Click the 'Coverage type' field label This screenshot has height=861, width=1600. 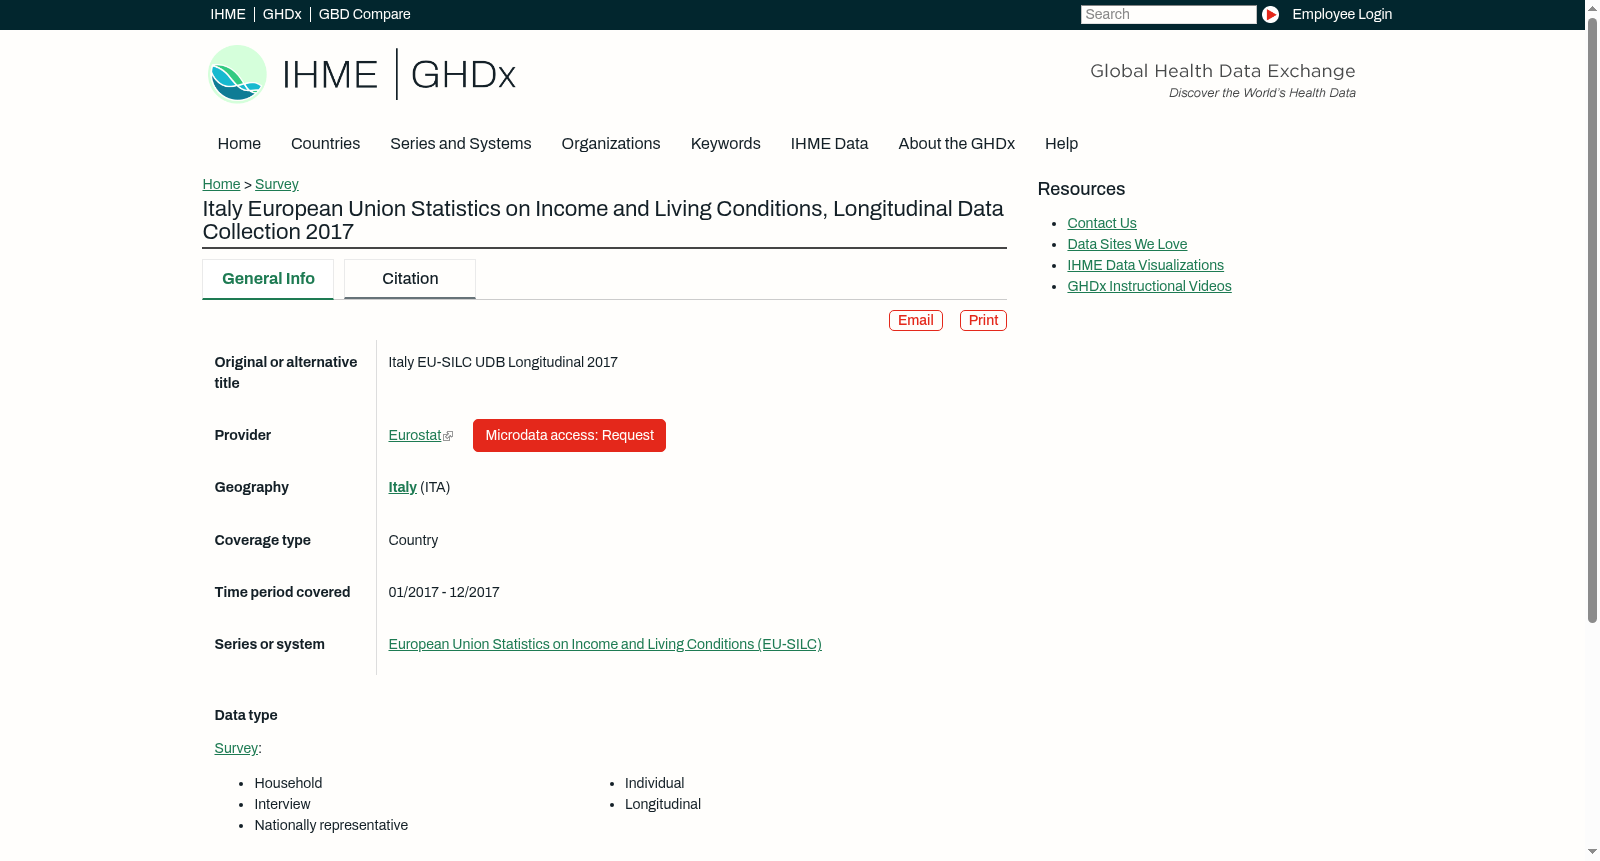pos(263,540)
